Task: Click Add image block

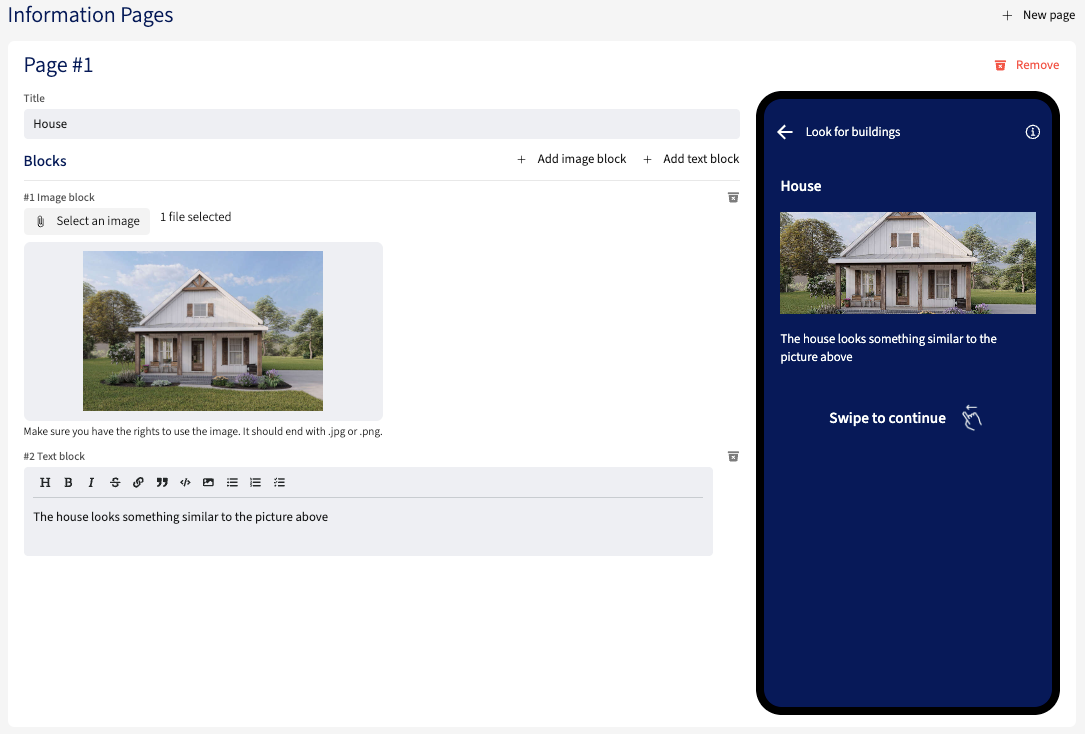Action: coord(572,159)
